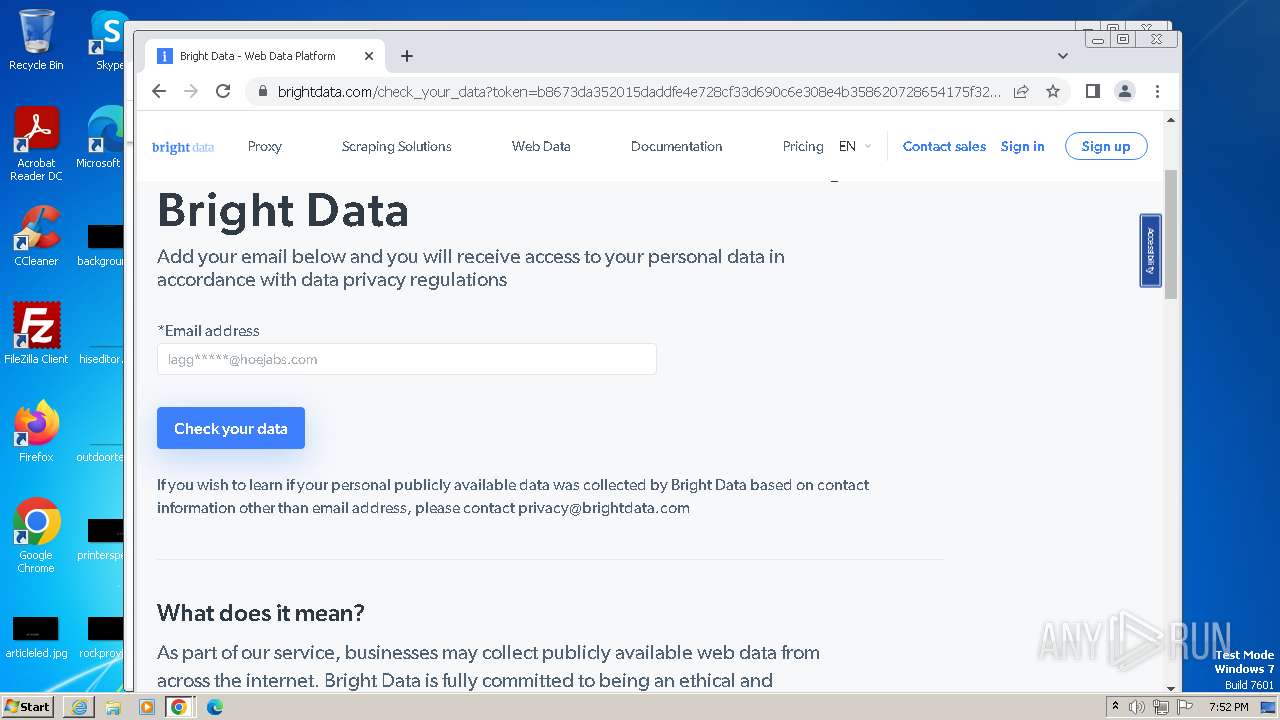Viewport: 1280px width, 720px height.
Task: Reload the Bright Data page
Action: click(223, 91)
